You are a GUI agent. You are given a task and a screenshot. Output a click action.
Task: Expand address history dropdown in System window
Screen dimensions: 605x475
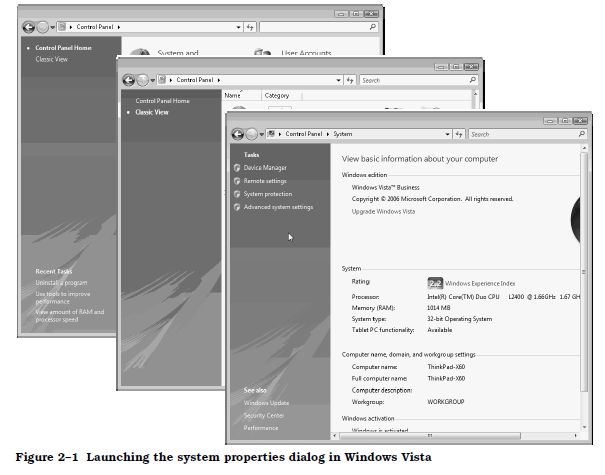(447, 134)
